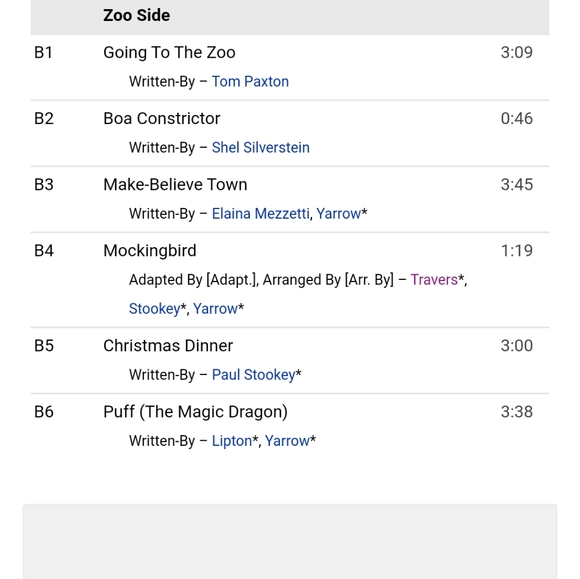Open the Lipton writer link

pos(232,441)
